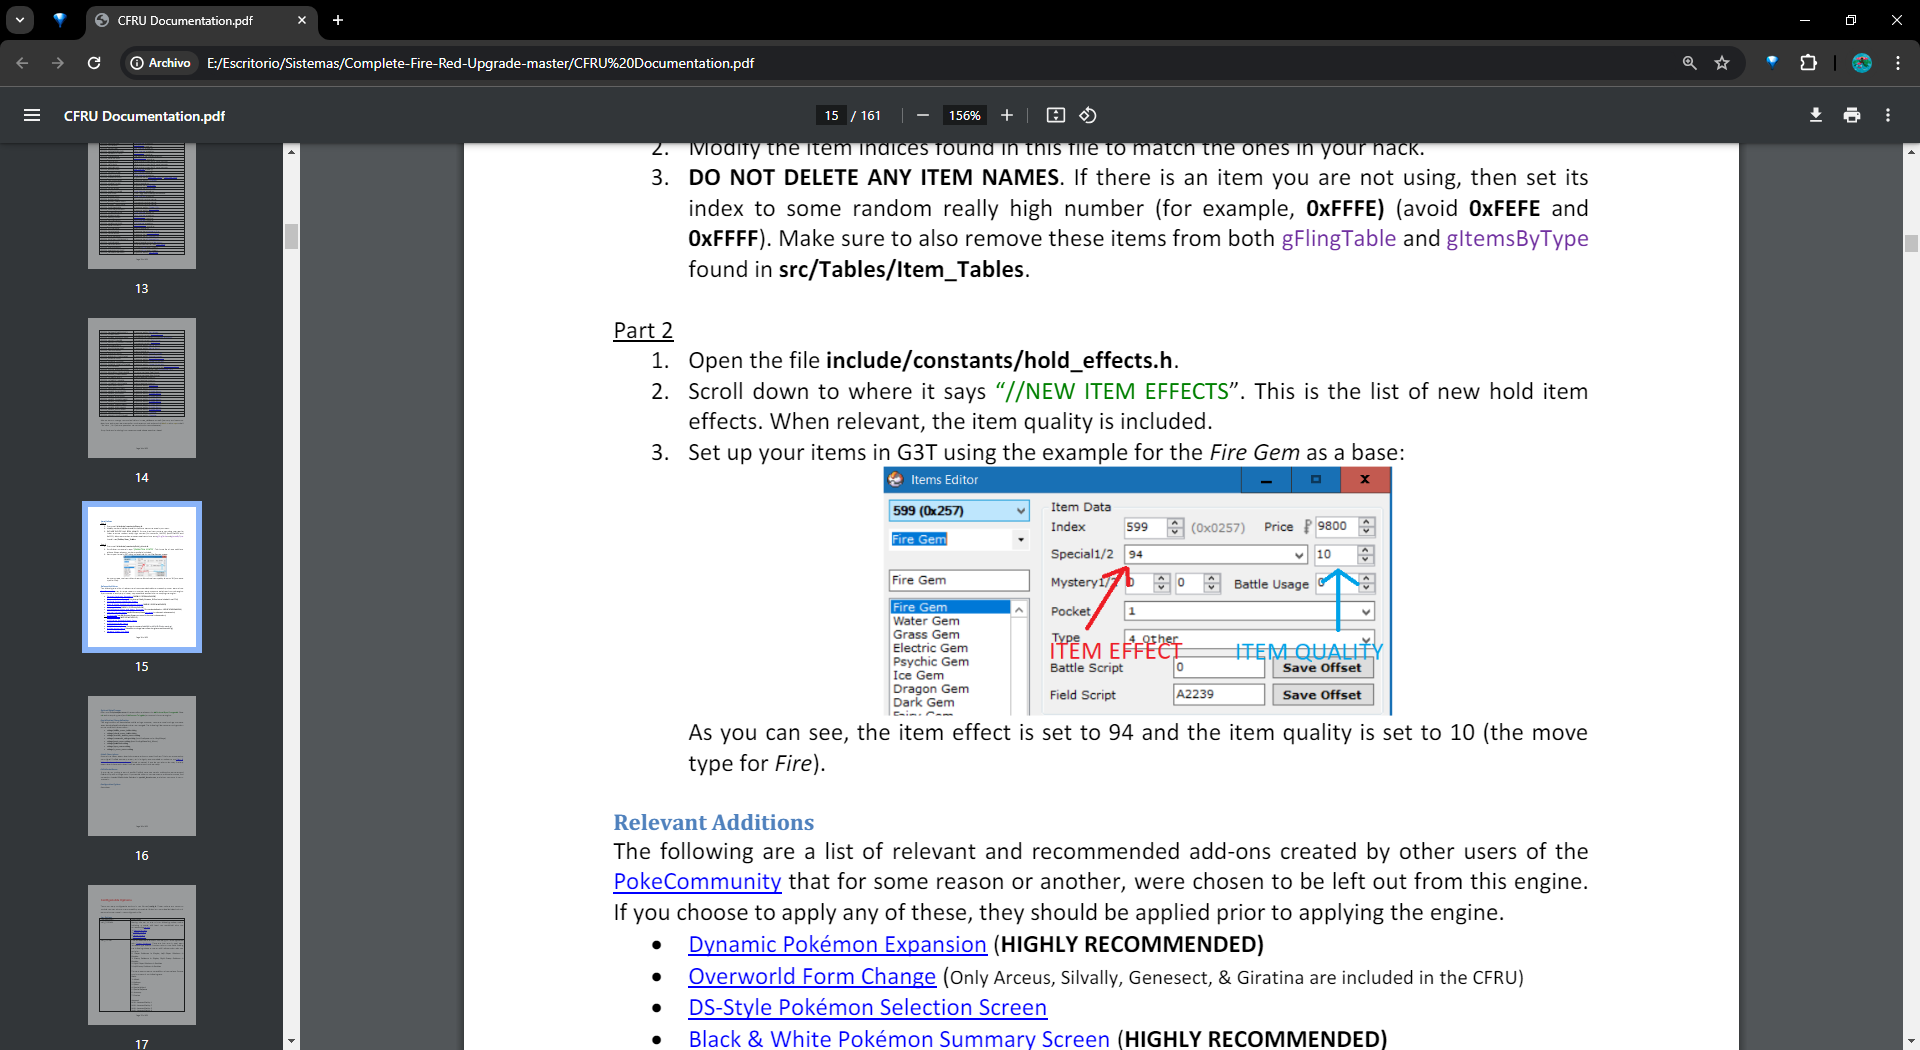Click the page number input field
Screen dimensions: 1920x1050
(x=831, y=115)
